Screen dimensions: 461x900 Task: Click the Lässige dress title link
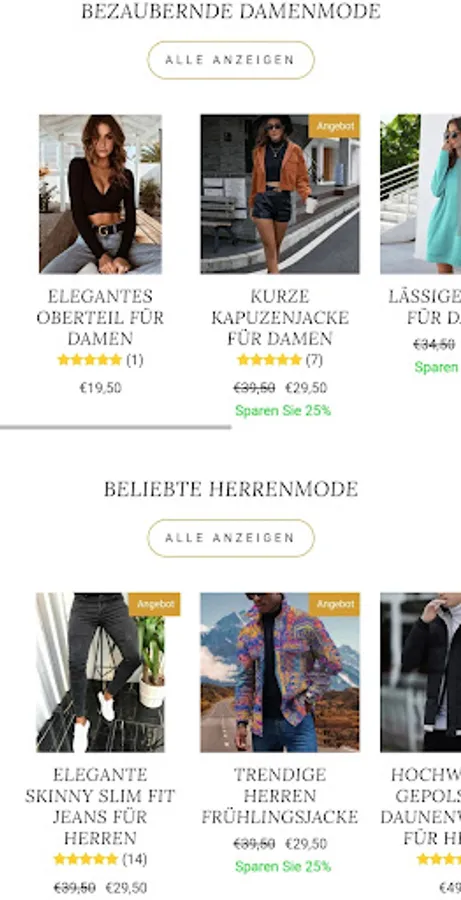[425, 307]
